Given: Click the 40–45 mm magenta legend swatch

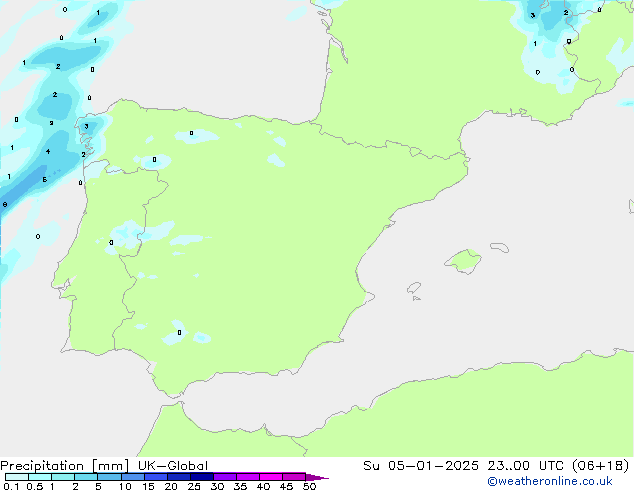Looking at the screenshot, I should pos(271,477).
